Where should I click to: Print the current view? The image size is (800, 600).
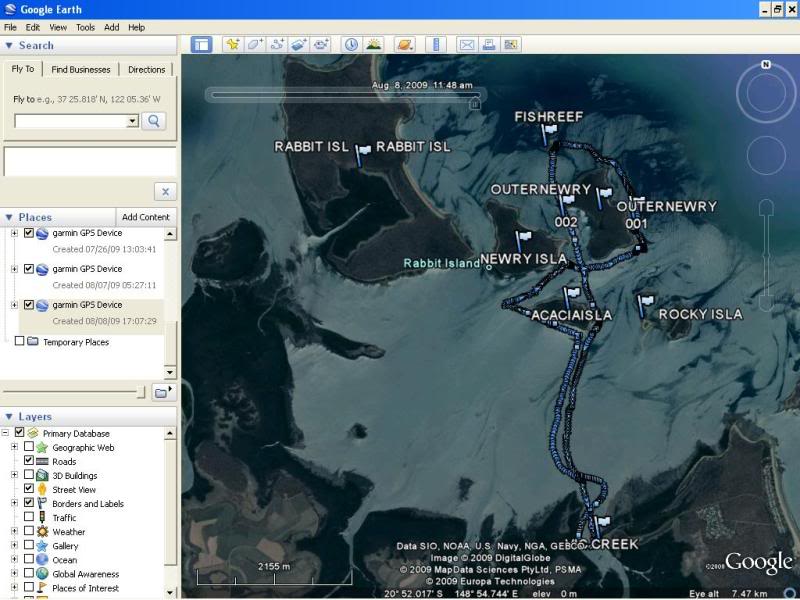tap(489, 45)
